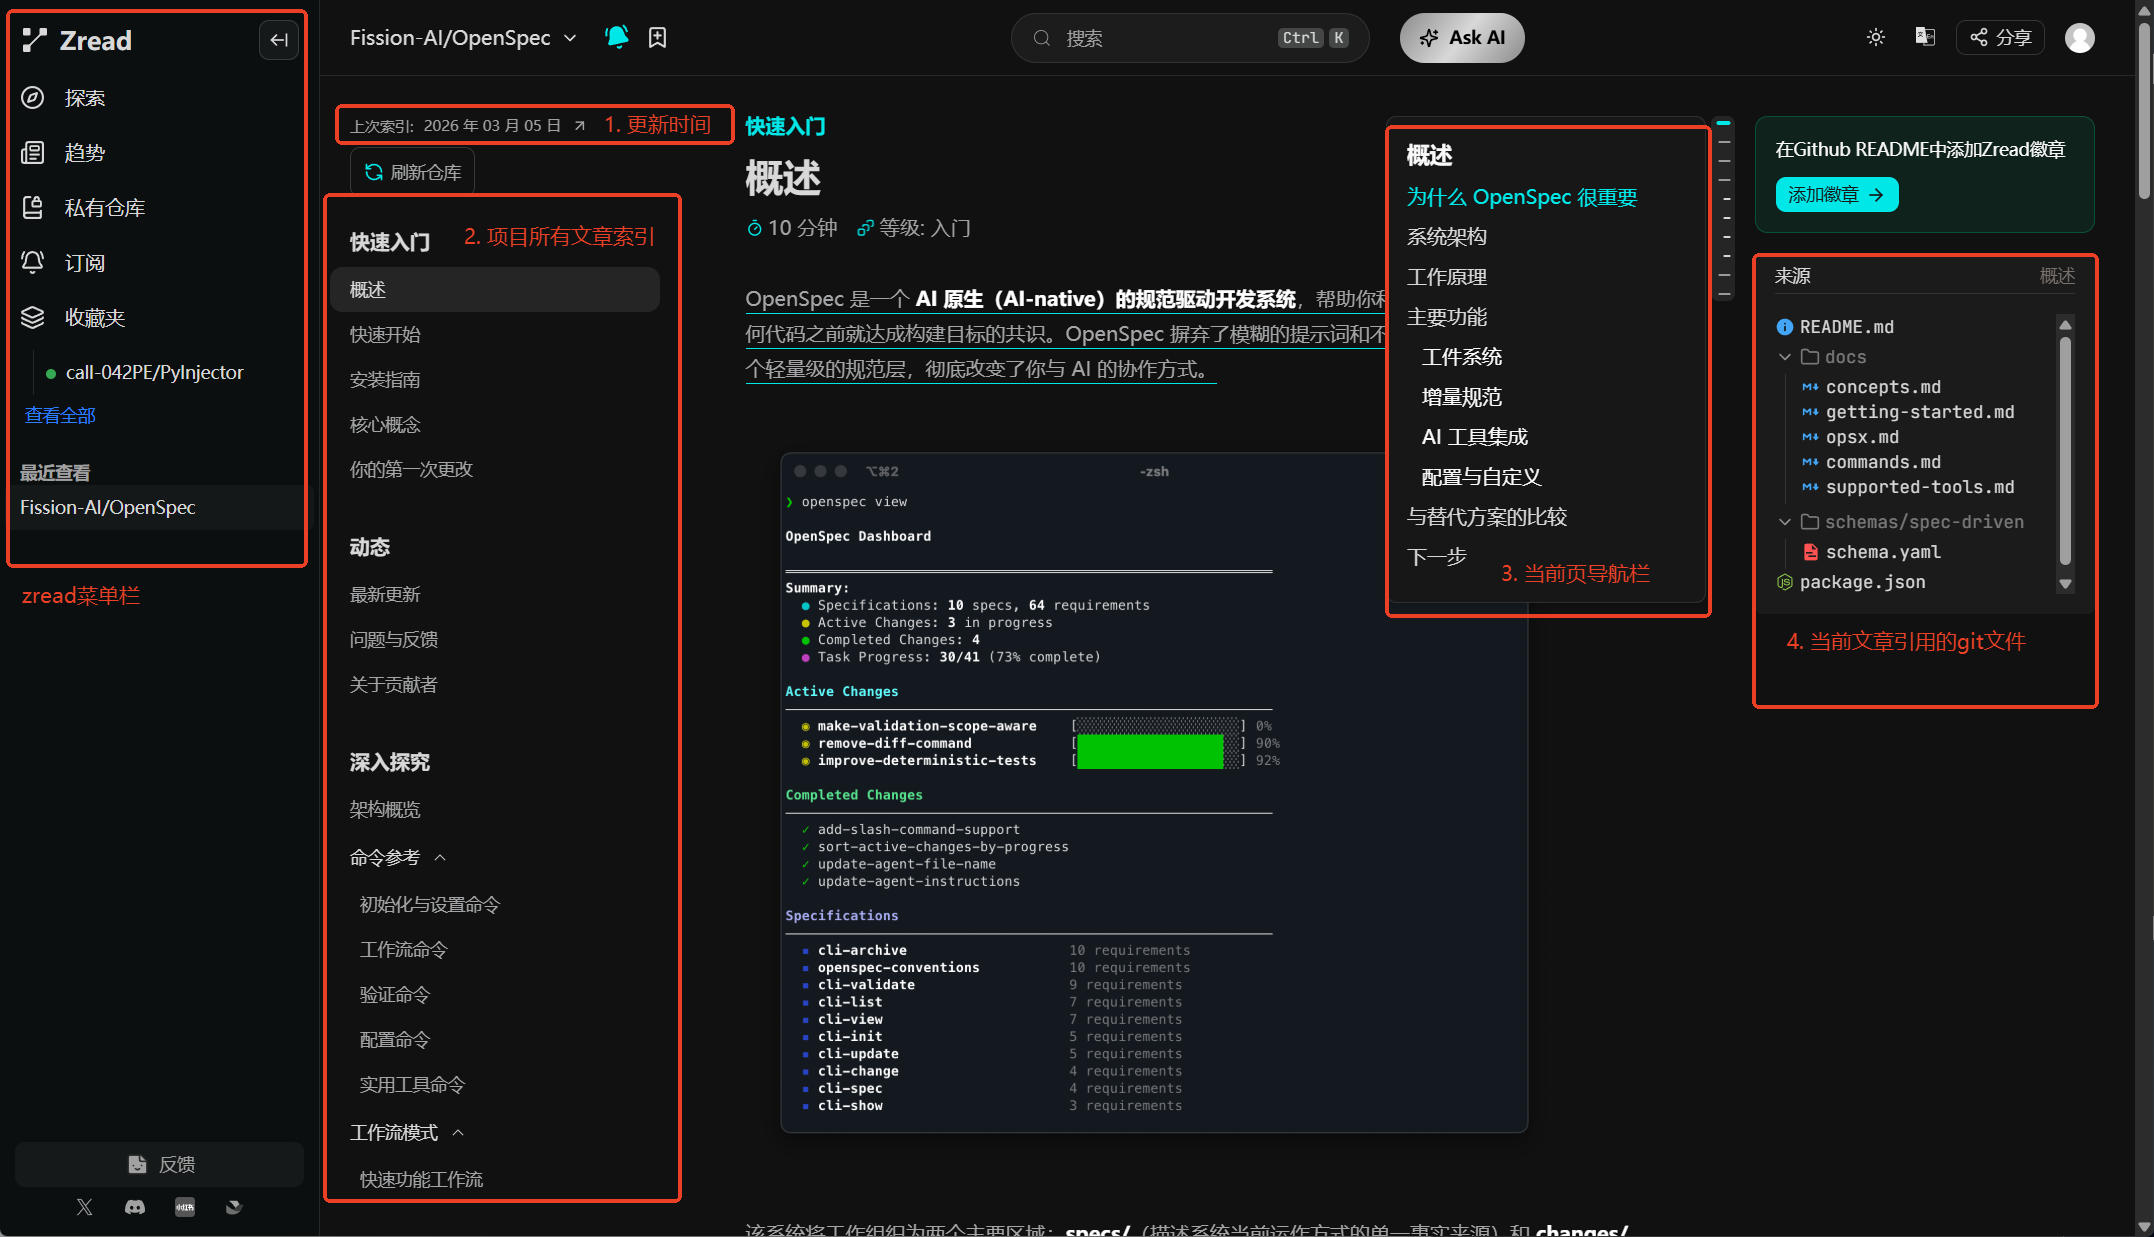Switch theme using the sun icon
Screen dimensions: 2154x1237
[1876, 38]
